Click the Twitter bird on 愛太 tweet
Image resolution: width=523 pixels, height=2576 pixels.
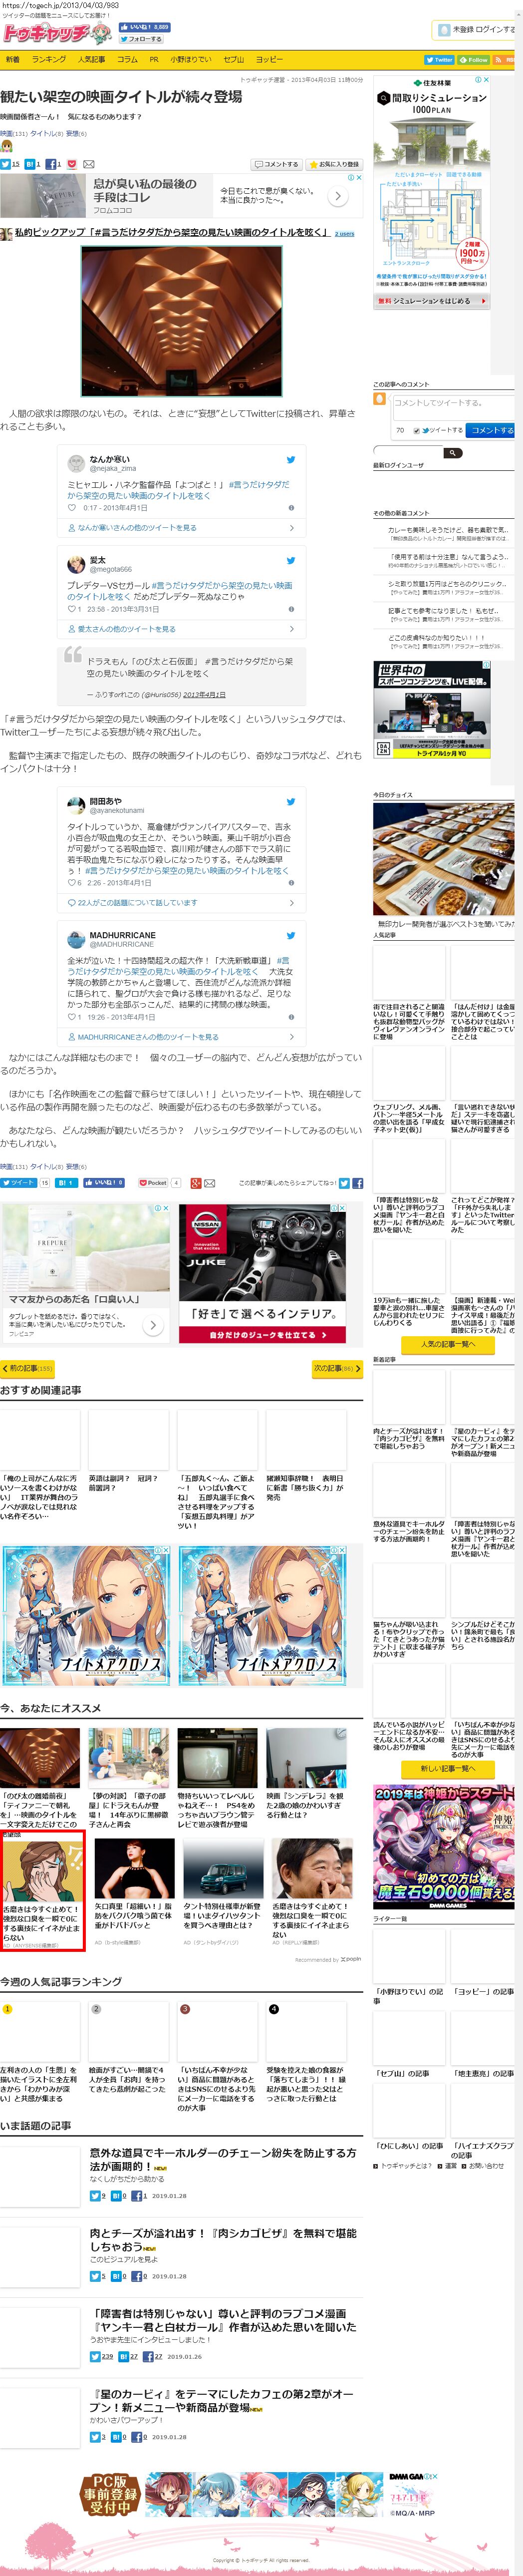291,561
